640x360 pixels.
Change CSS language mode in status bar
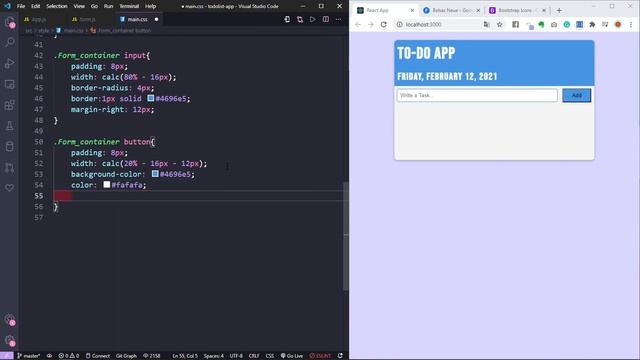pyautogui.click(x=270, y=356)
